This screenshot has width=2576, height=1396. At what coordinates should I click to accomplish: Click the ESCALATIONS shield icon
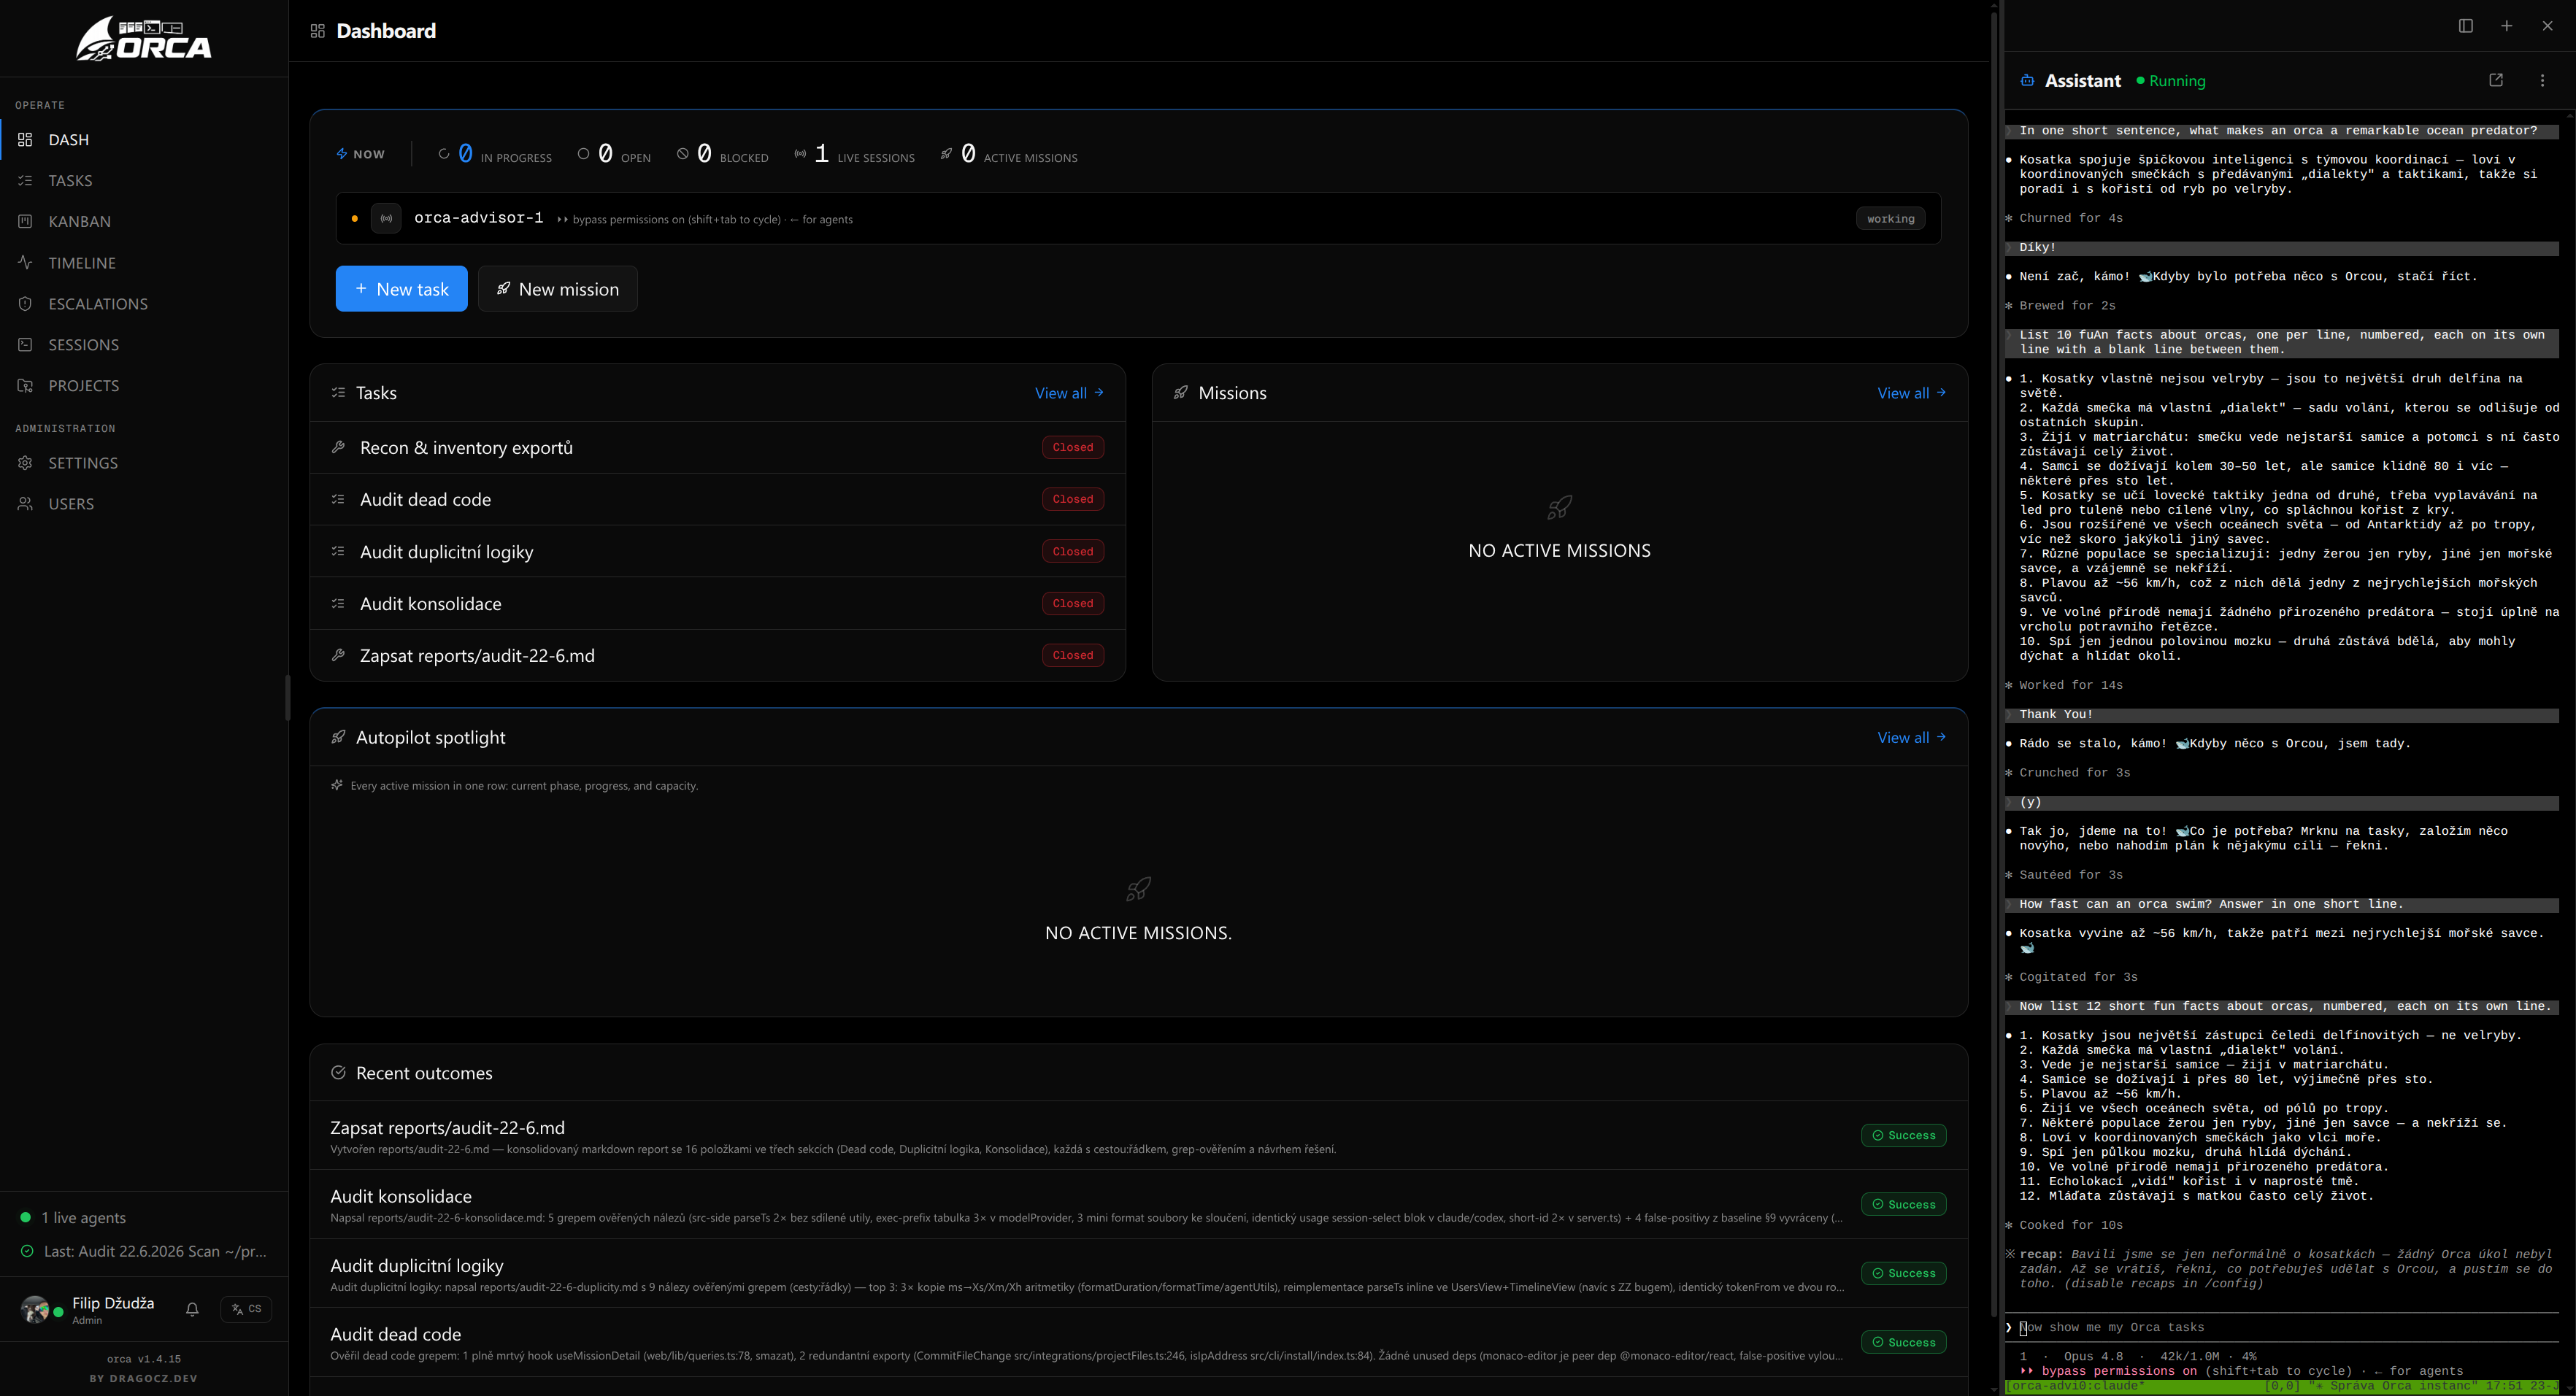(x=26, y=304)
